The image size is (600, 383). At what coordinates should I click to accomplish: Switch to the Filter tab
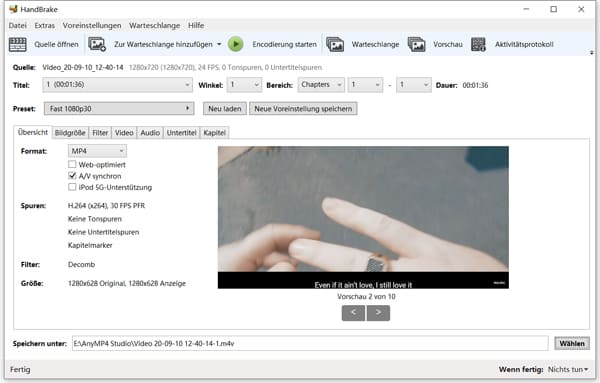(x=100, y=133)
